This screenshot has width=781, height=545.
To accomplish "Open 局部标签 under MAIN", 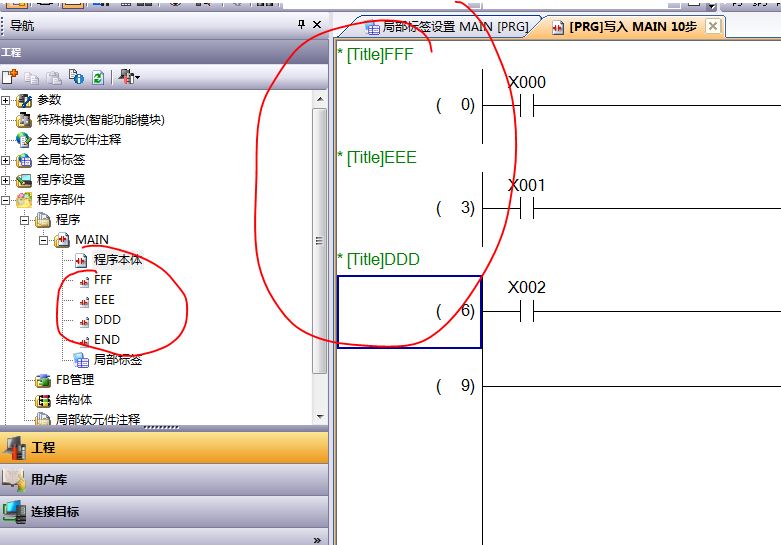I will pyautogui.click(x=116, y=360).
